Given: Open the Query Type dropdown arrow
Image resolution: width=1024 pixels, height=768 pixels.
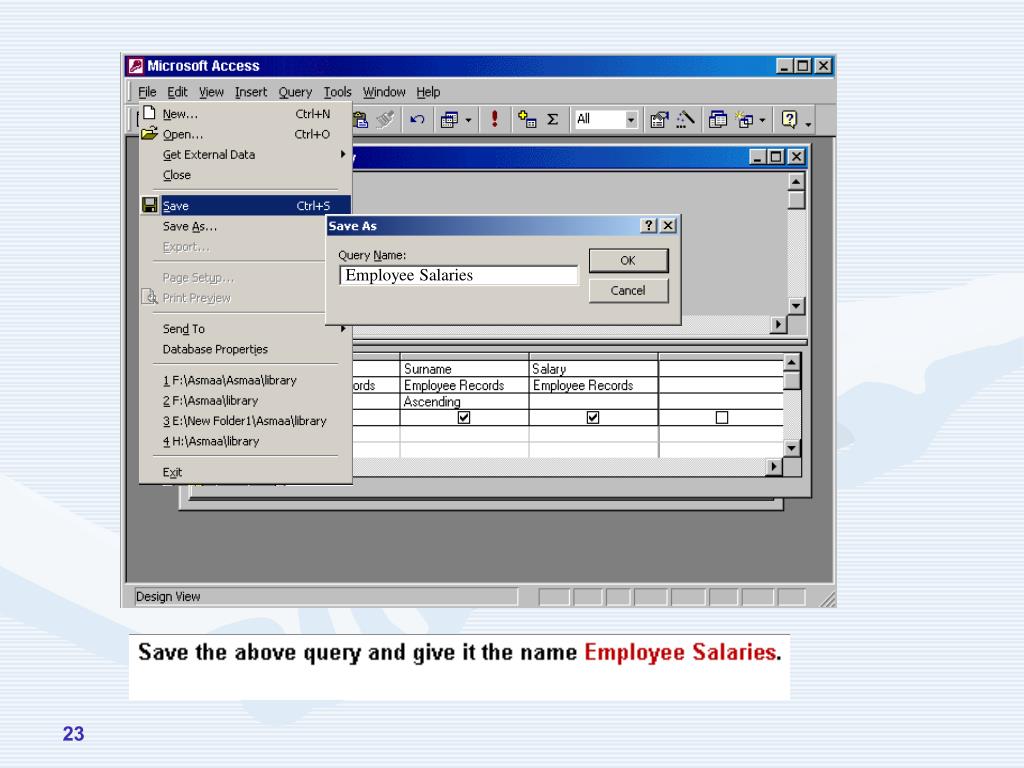Looking at the screenshot, I should click(468, 120).
